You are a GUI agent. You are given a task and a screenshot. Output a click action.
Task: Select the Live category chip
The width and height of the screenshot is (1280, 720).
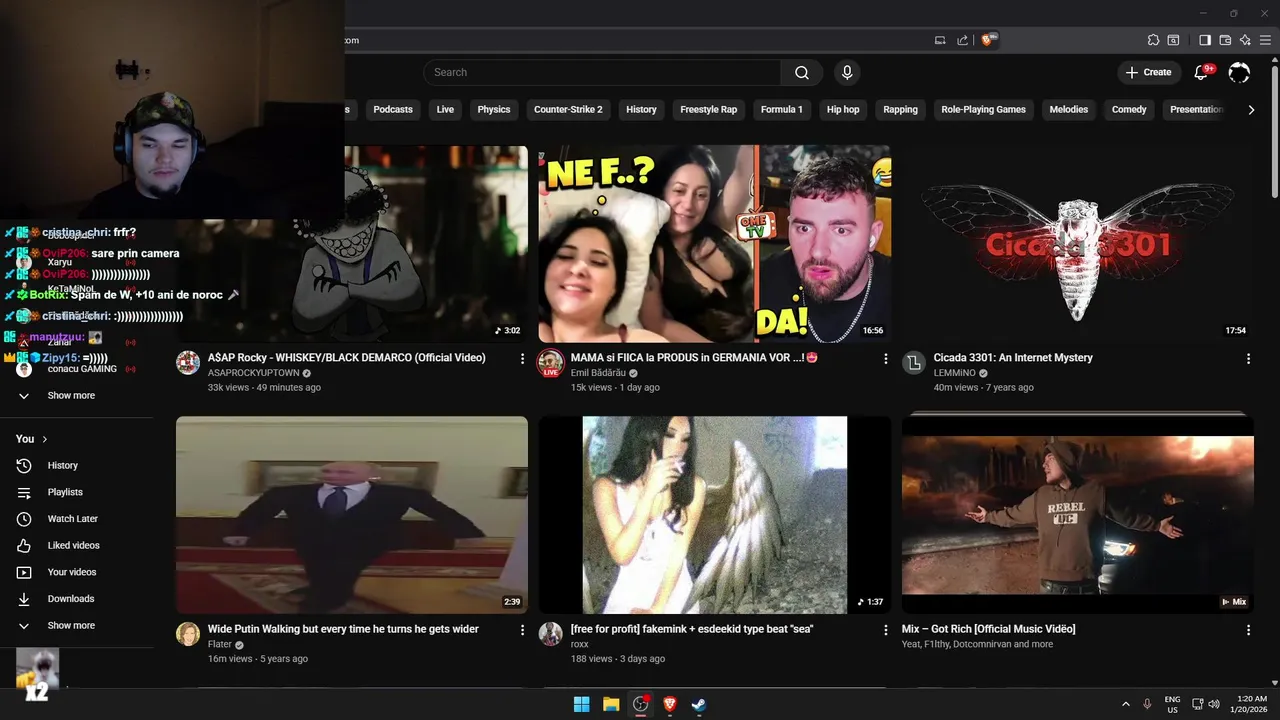[445, 110]
